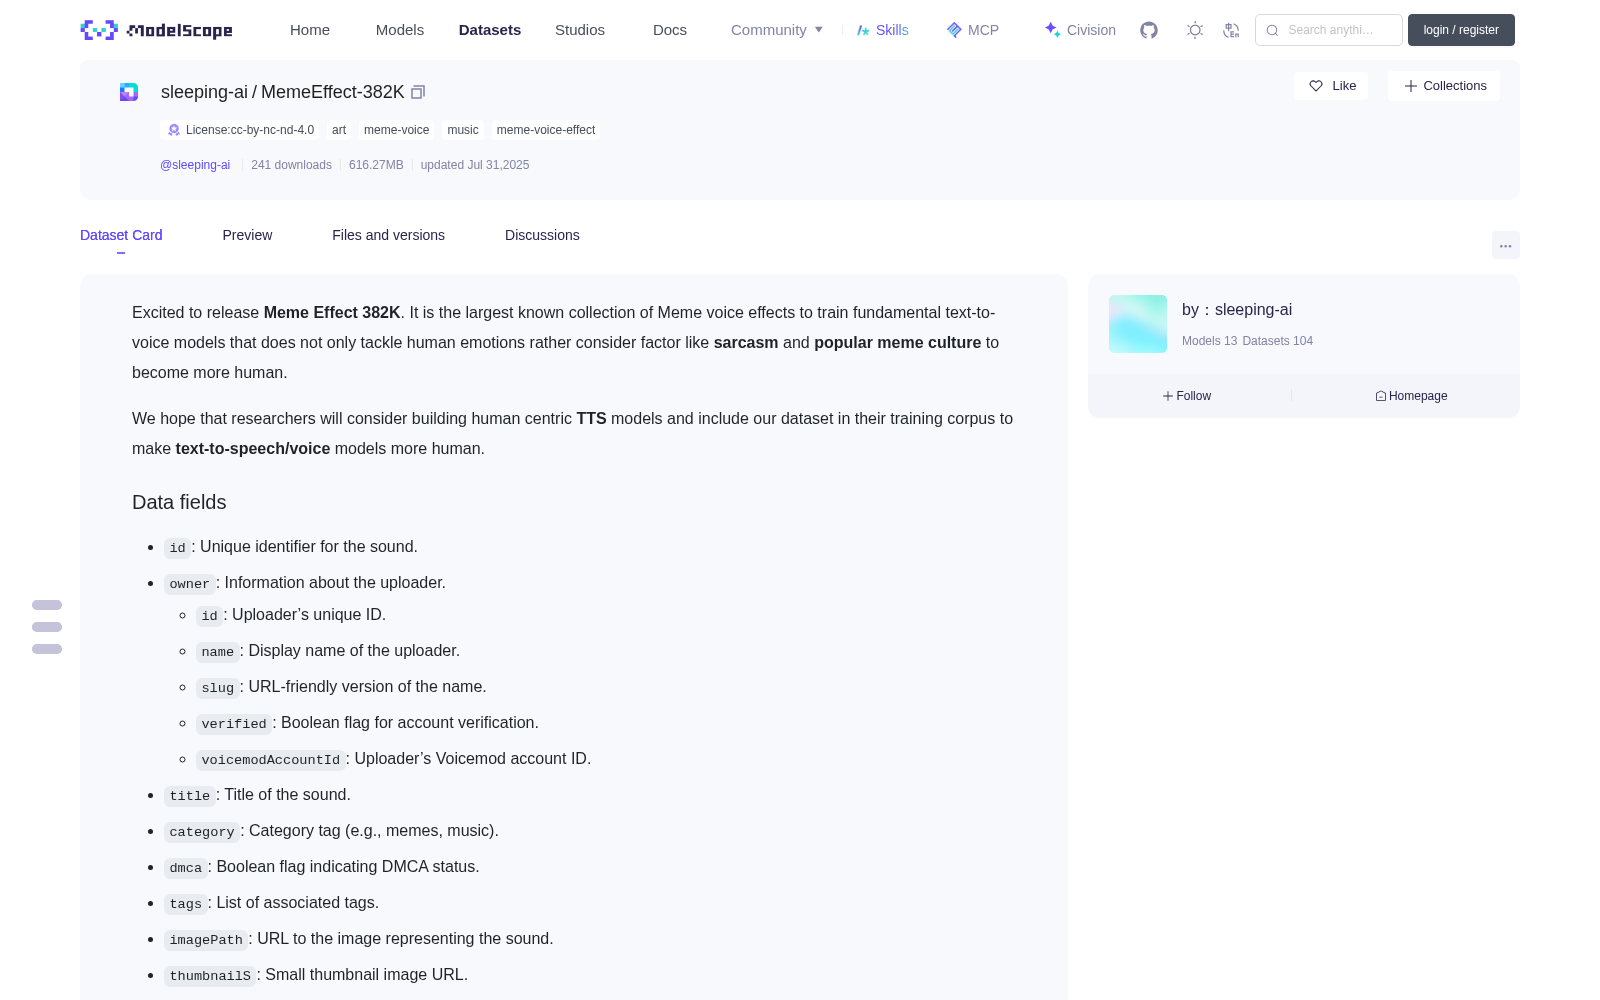Copy dataset name with the copy icon
The width and height of the screenshot is (1600, 1000).
click(x=418, y=92)
